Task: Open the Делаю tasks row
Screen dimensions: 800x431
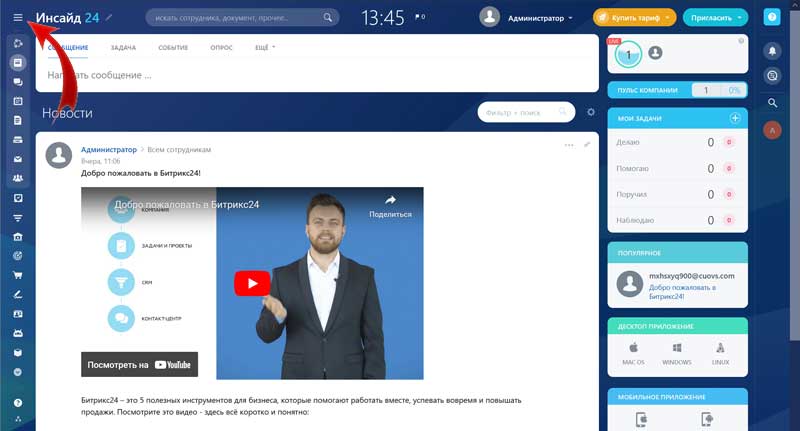Action: click(x=677, y=142)
